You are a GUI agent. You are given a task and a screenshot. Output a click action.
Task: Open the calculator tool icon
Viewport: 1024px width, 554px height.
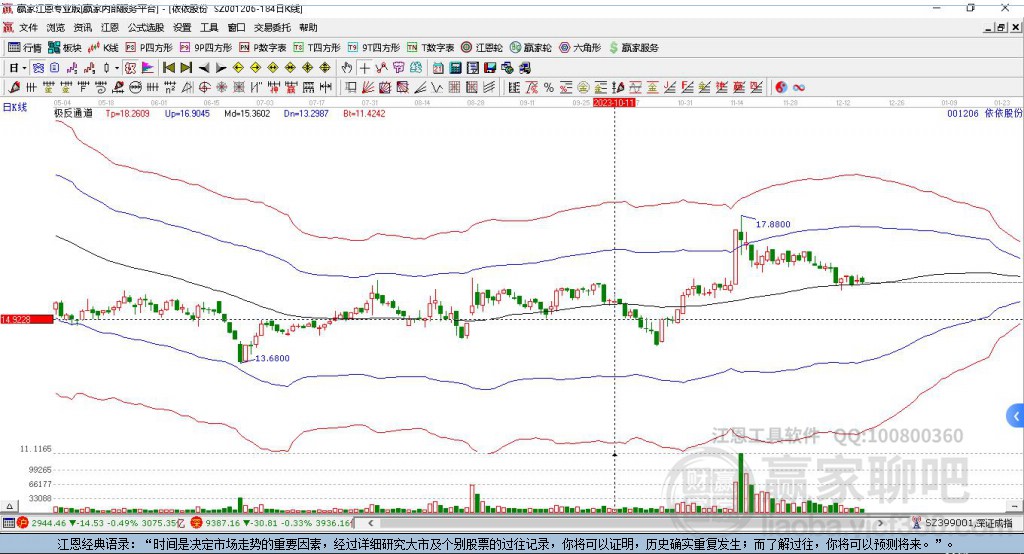click(x=456, y=67)
